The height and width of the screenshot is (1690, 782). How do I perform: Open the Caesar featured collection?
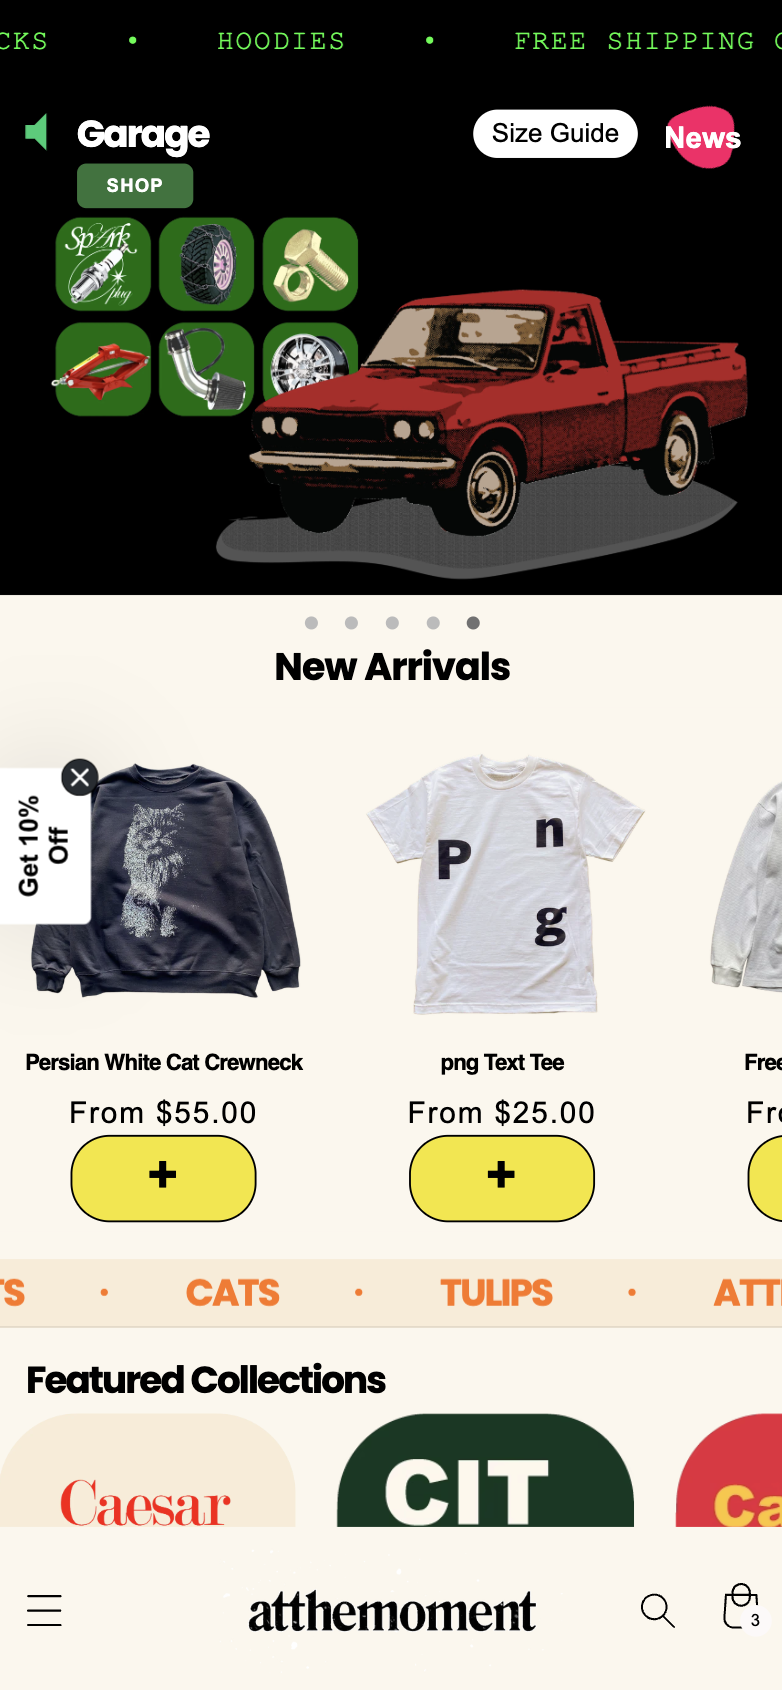tap(148, 1470)
